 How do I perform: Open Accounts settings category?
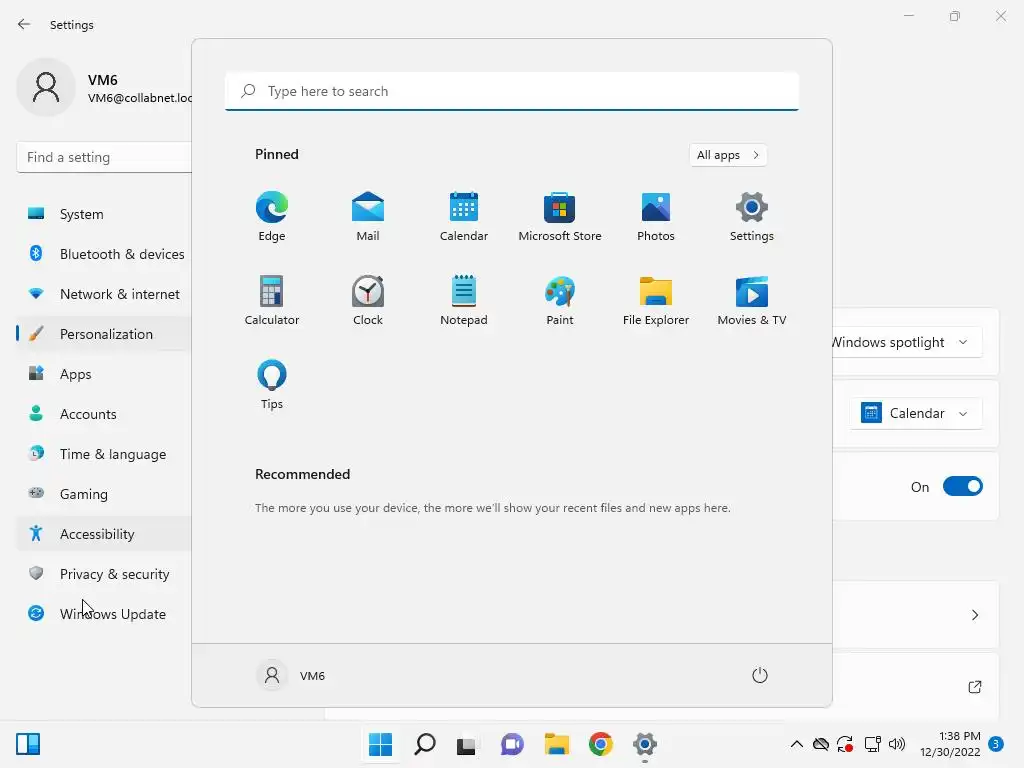[104, 414]
